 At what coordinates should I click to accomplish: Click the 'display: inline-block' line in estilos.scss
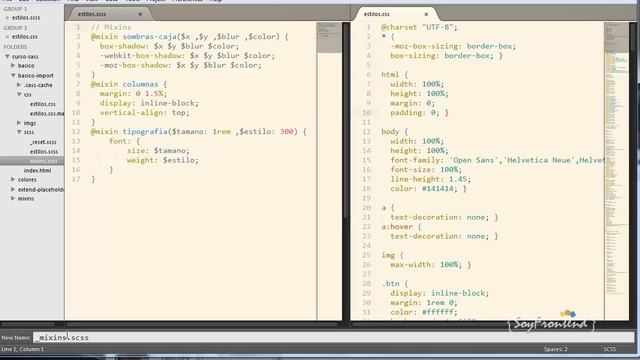149,103
